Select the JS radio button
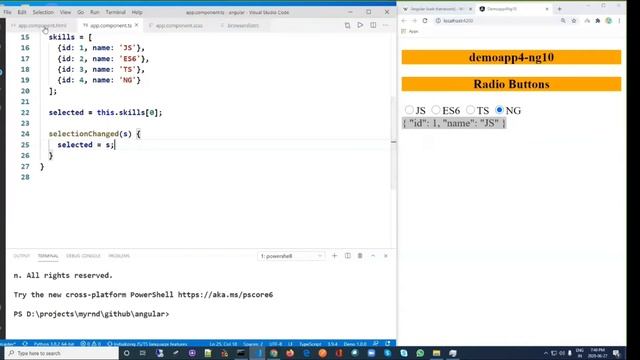640x360 pixels. click(409, 110)
